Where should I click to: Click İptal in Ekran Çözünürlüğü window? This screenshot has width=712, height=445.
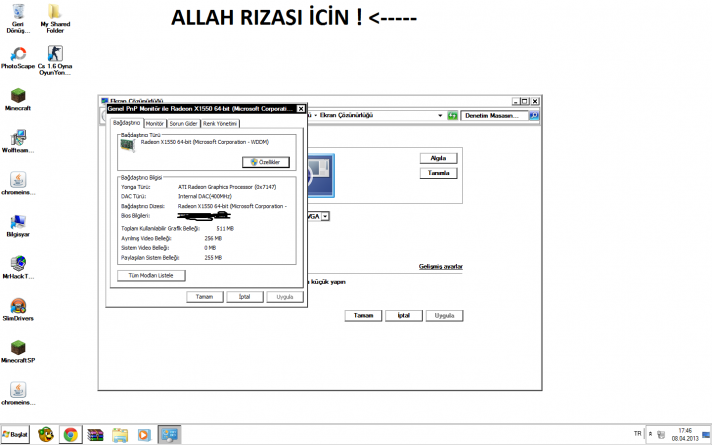(x=404, y=316)
